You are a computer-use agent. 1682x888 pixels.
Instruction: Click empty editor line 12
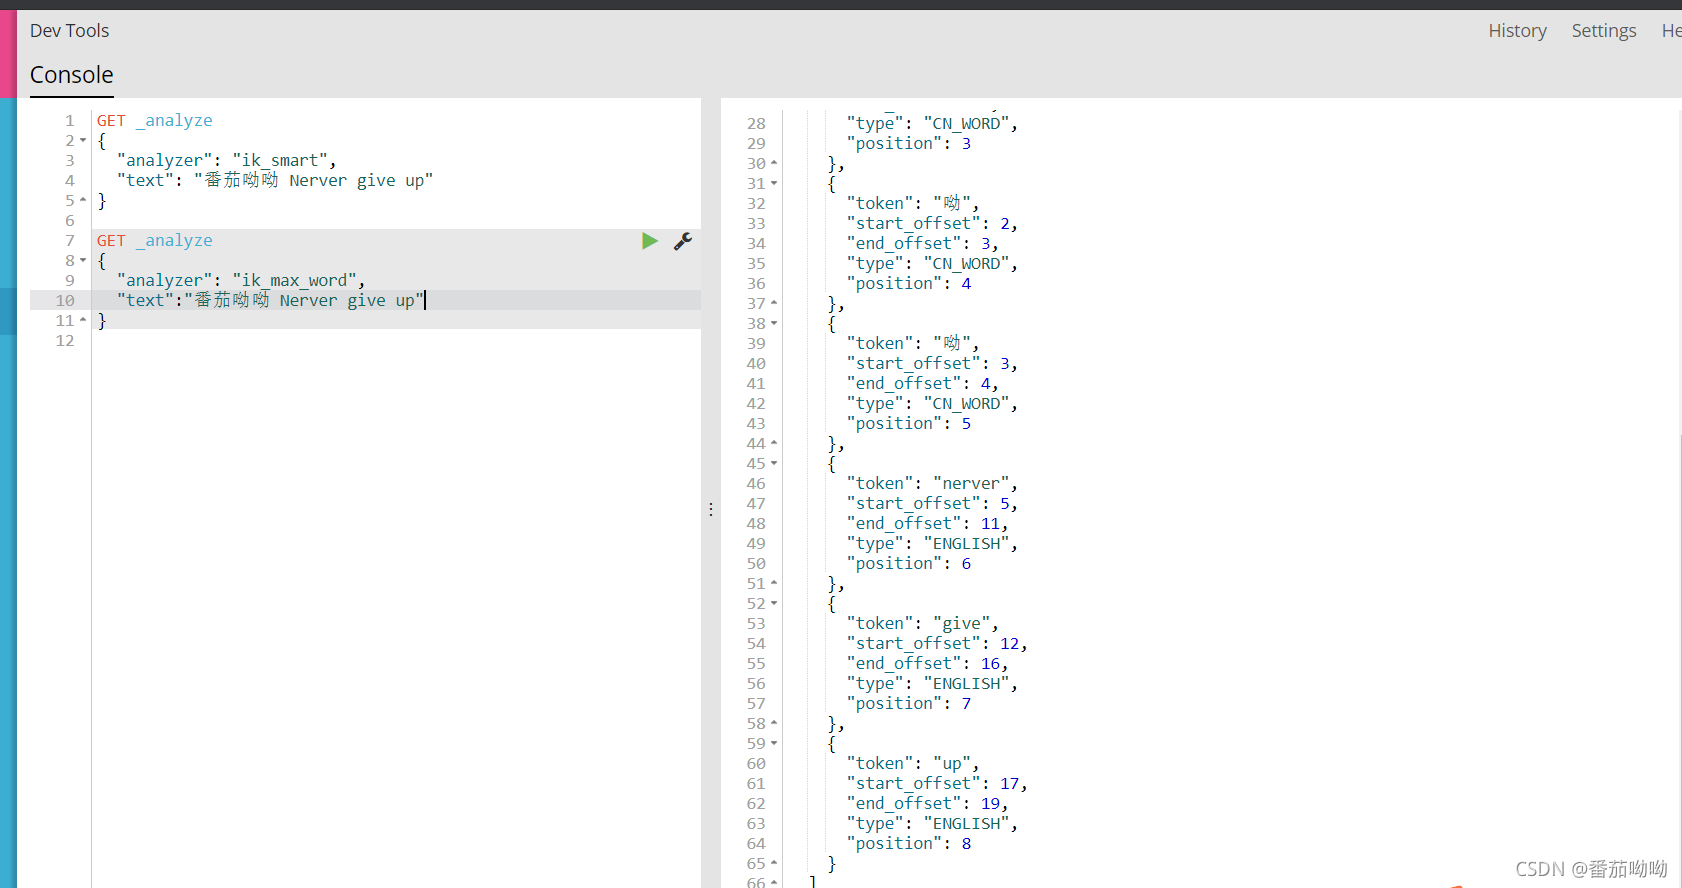[396, 341]
